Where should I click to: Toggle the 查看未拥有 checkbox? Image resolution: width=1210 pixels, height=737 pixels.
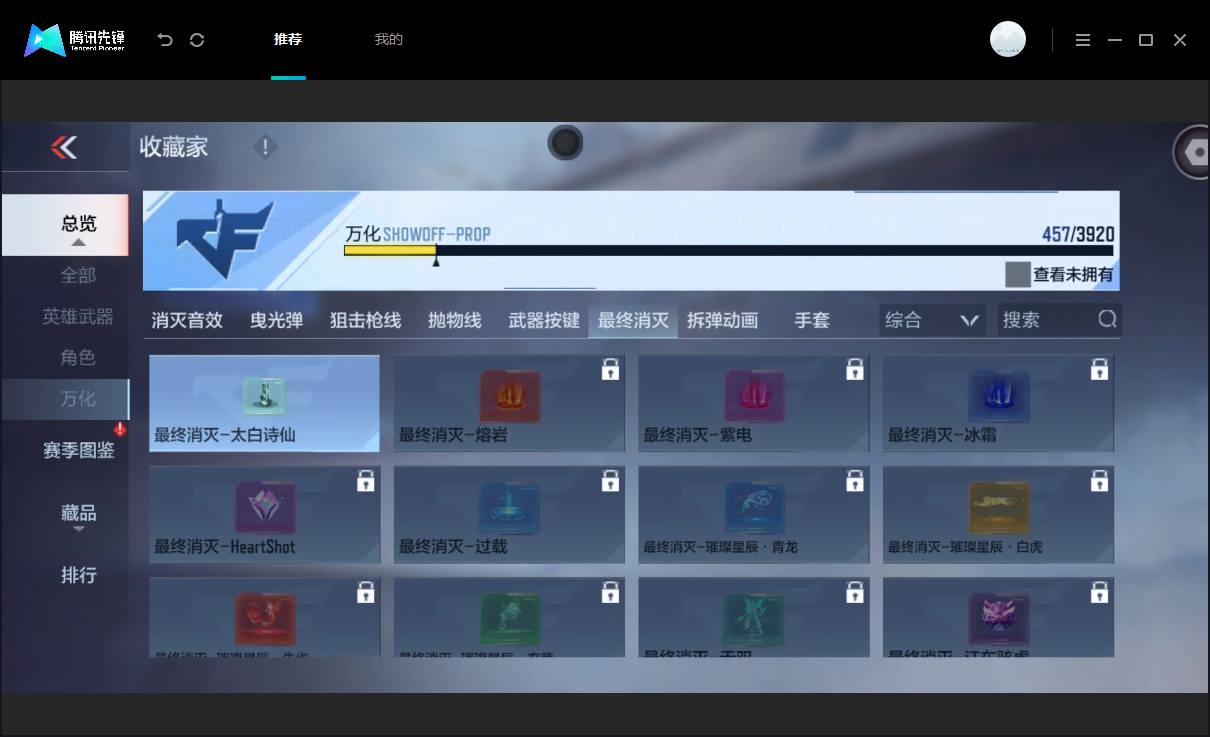(1018, 274)
